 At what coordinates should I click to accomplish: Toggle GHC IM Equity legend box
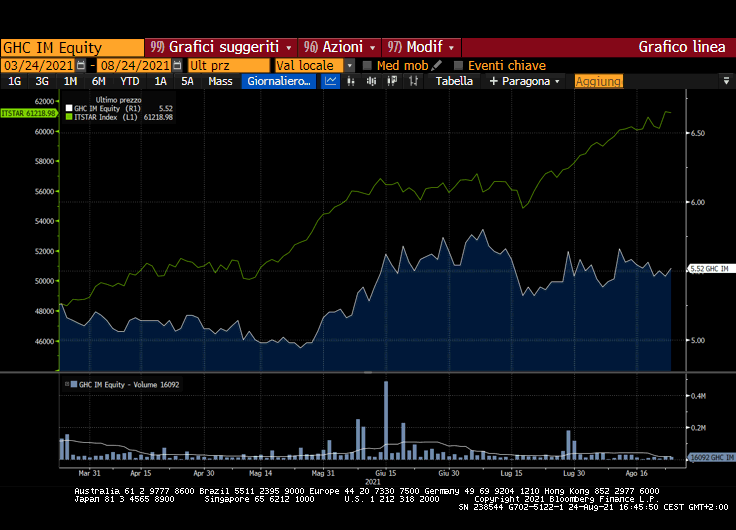[68, 108]
